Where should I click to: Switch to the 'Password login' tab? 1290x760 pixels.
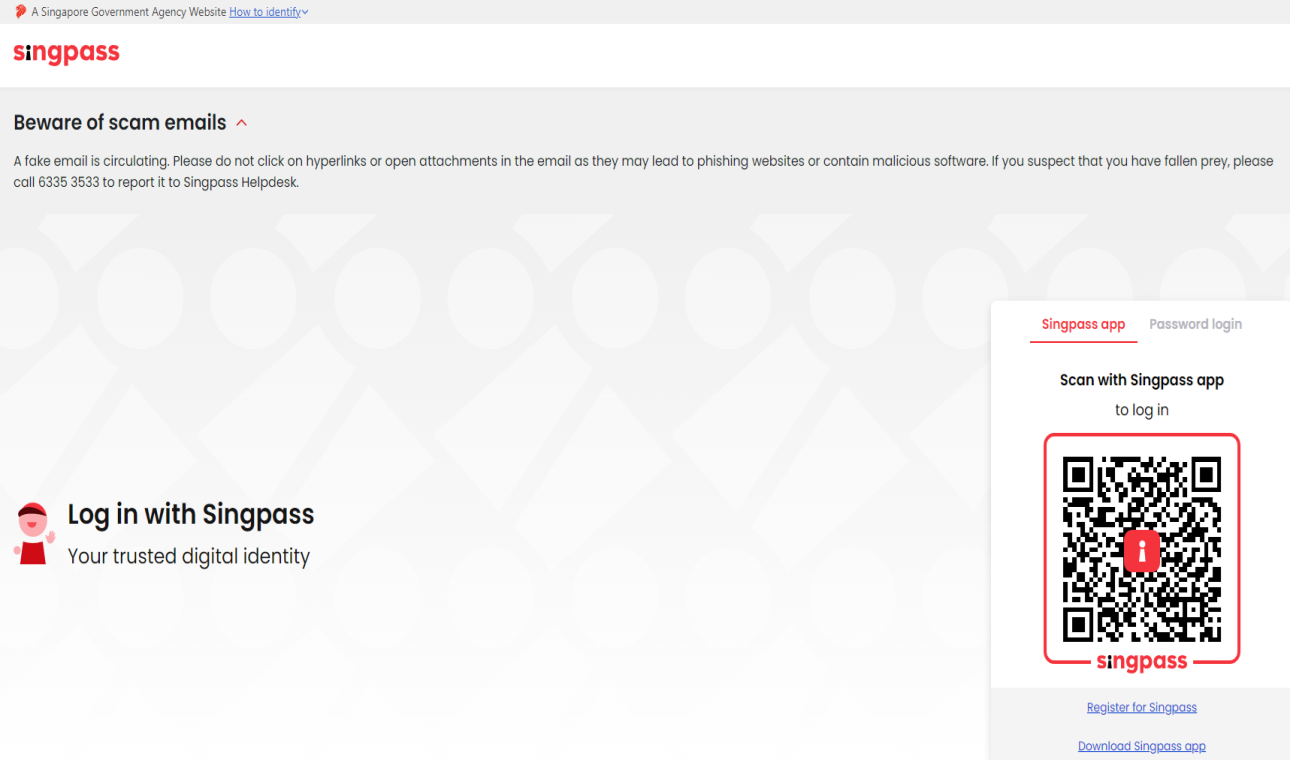(x=1195, y=324)
